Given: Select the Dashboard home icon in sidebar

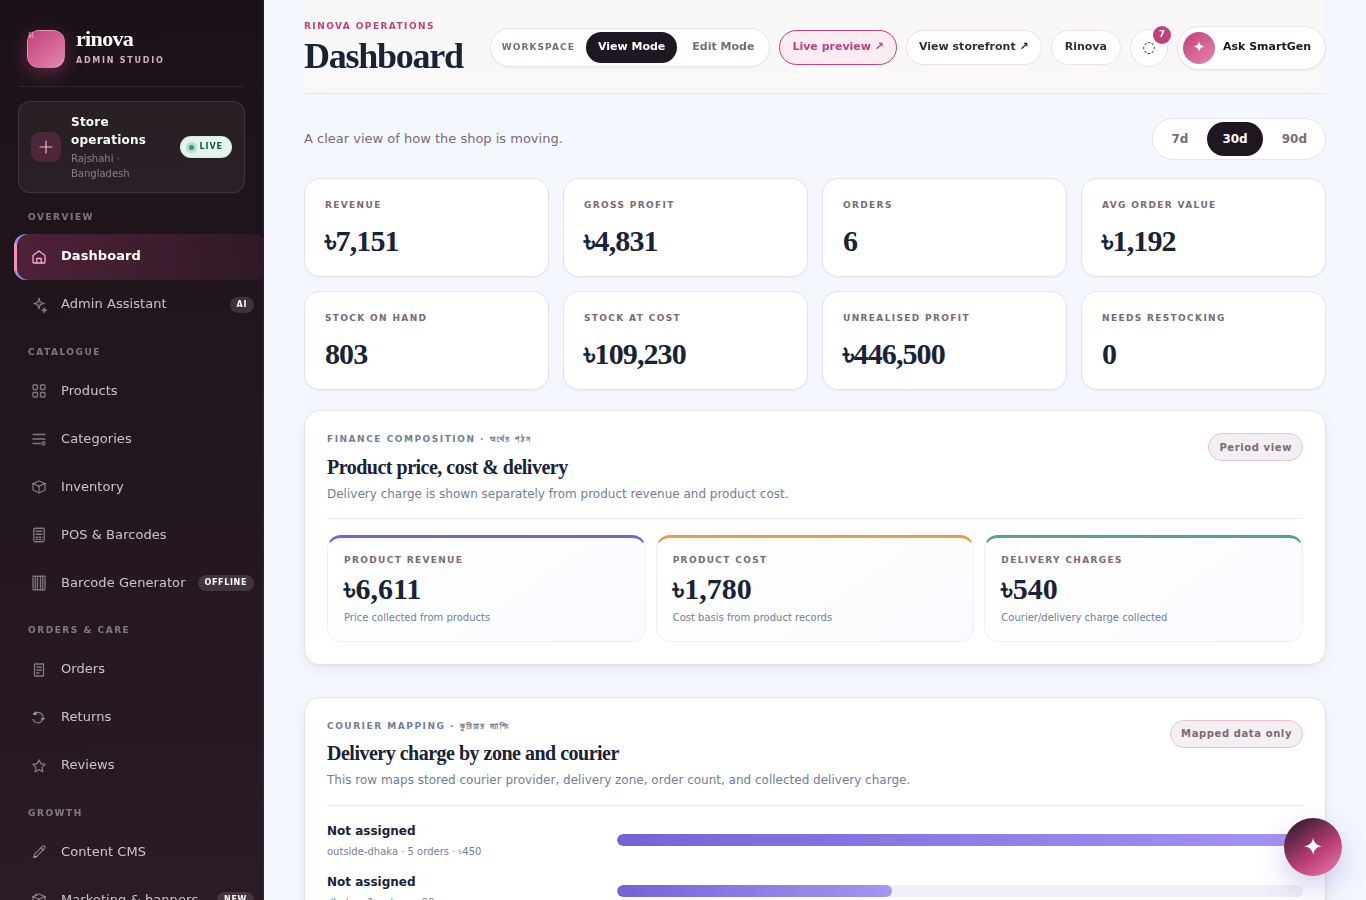Looking at the screenshot, I should click(x=39, y=257).
